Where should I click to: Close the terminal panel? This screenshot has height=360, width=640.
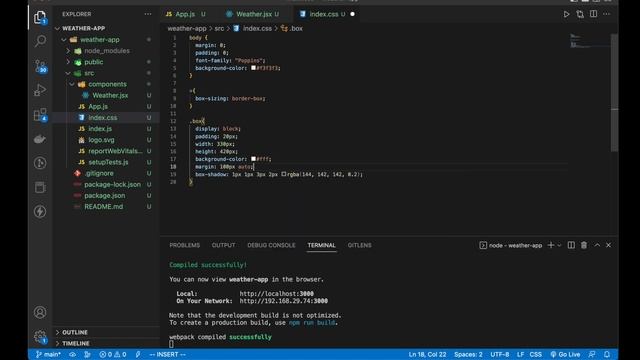[609, 245]
